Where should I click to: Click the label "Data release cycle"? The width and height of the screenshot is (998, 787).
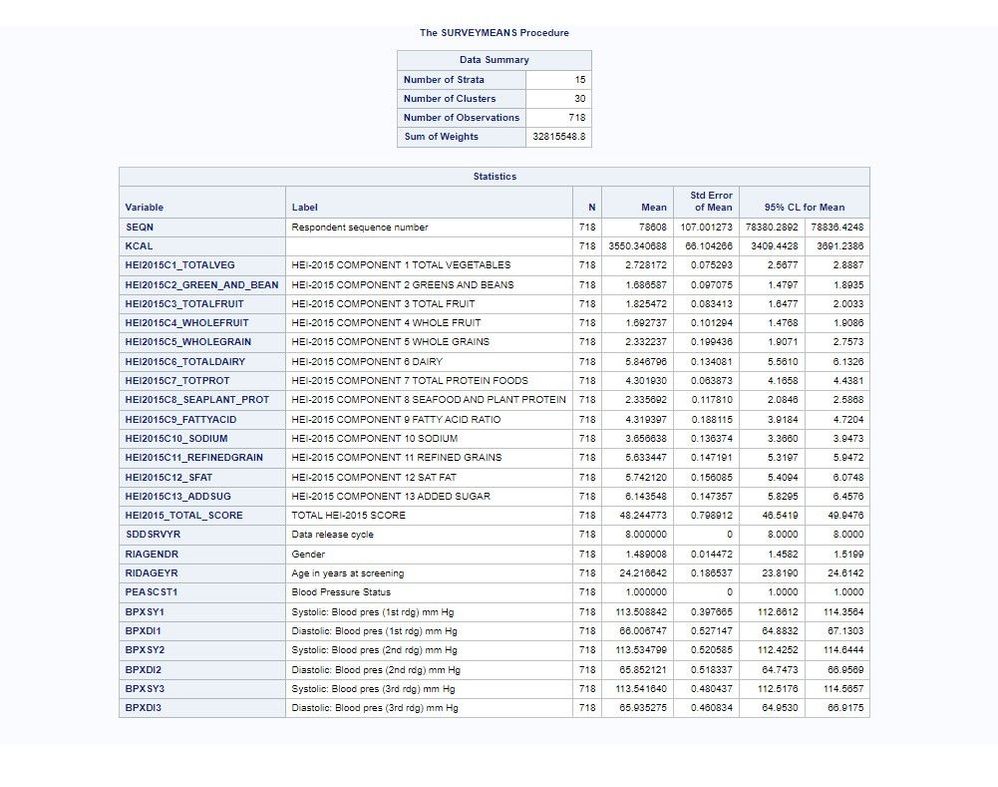click(332, 535)
